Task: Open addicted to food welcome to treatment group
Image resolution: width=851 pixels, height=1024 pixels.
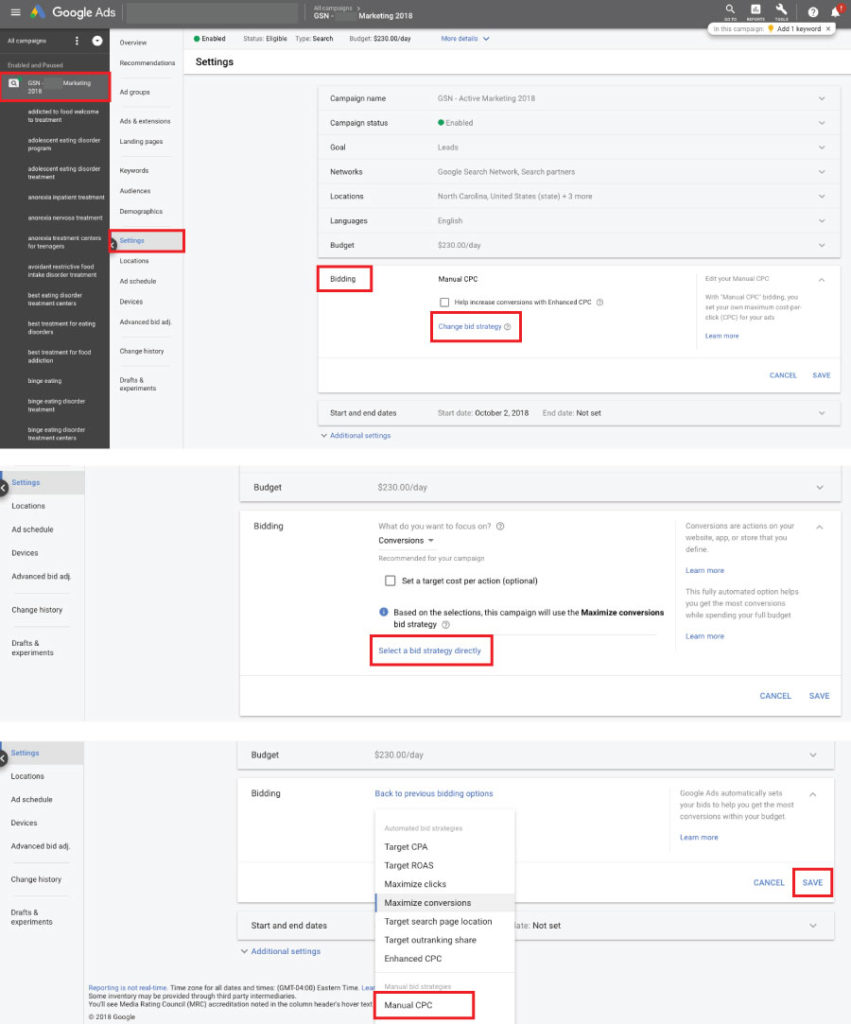Action: point(63,116)
